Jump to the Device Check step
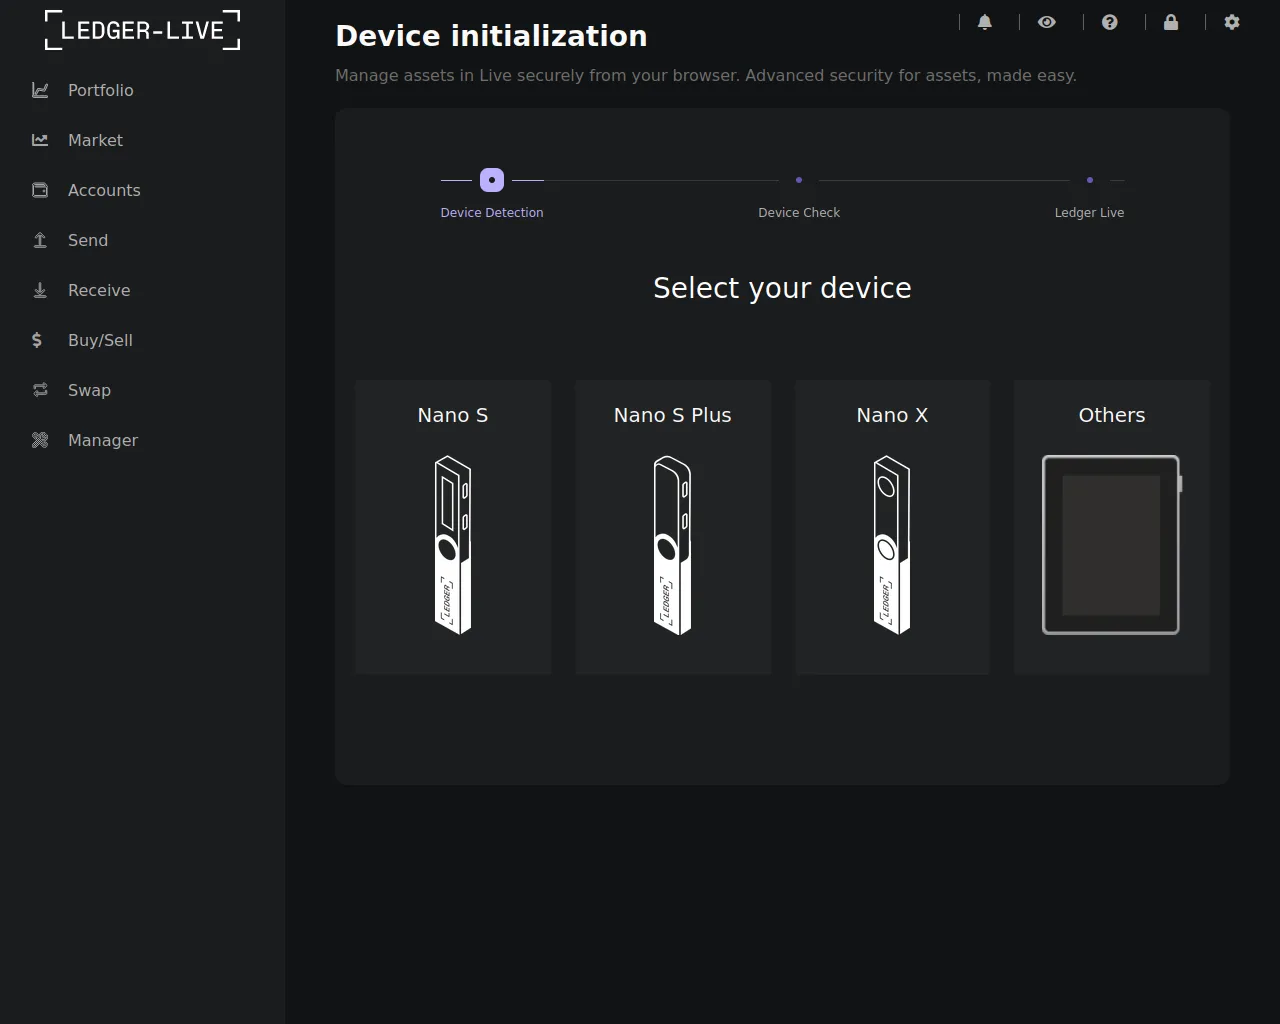The height and width of the screenshot is (1024, 1280). [799, 180]
